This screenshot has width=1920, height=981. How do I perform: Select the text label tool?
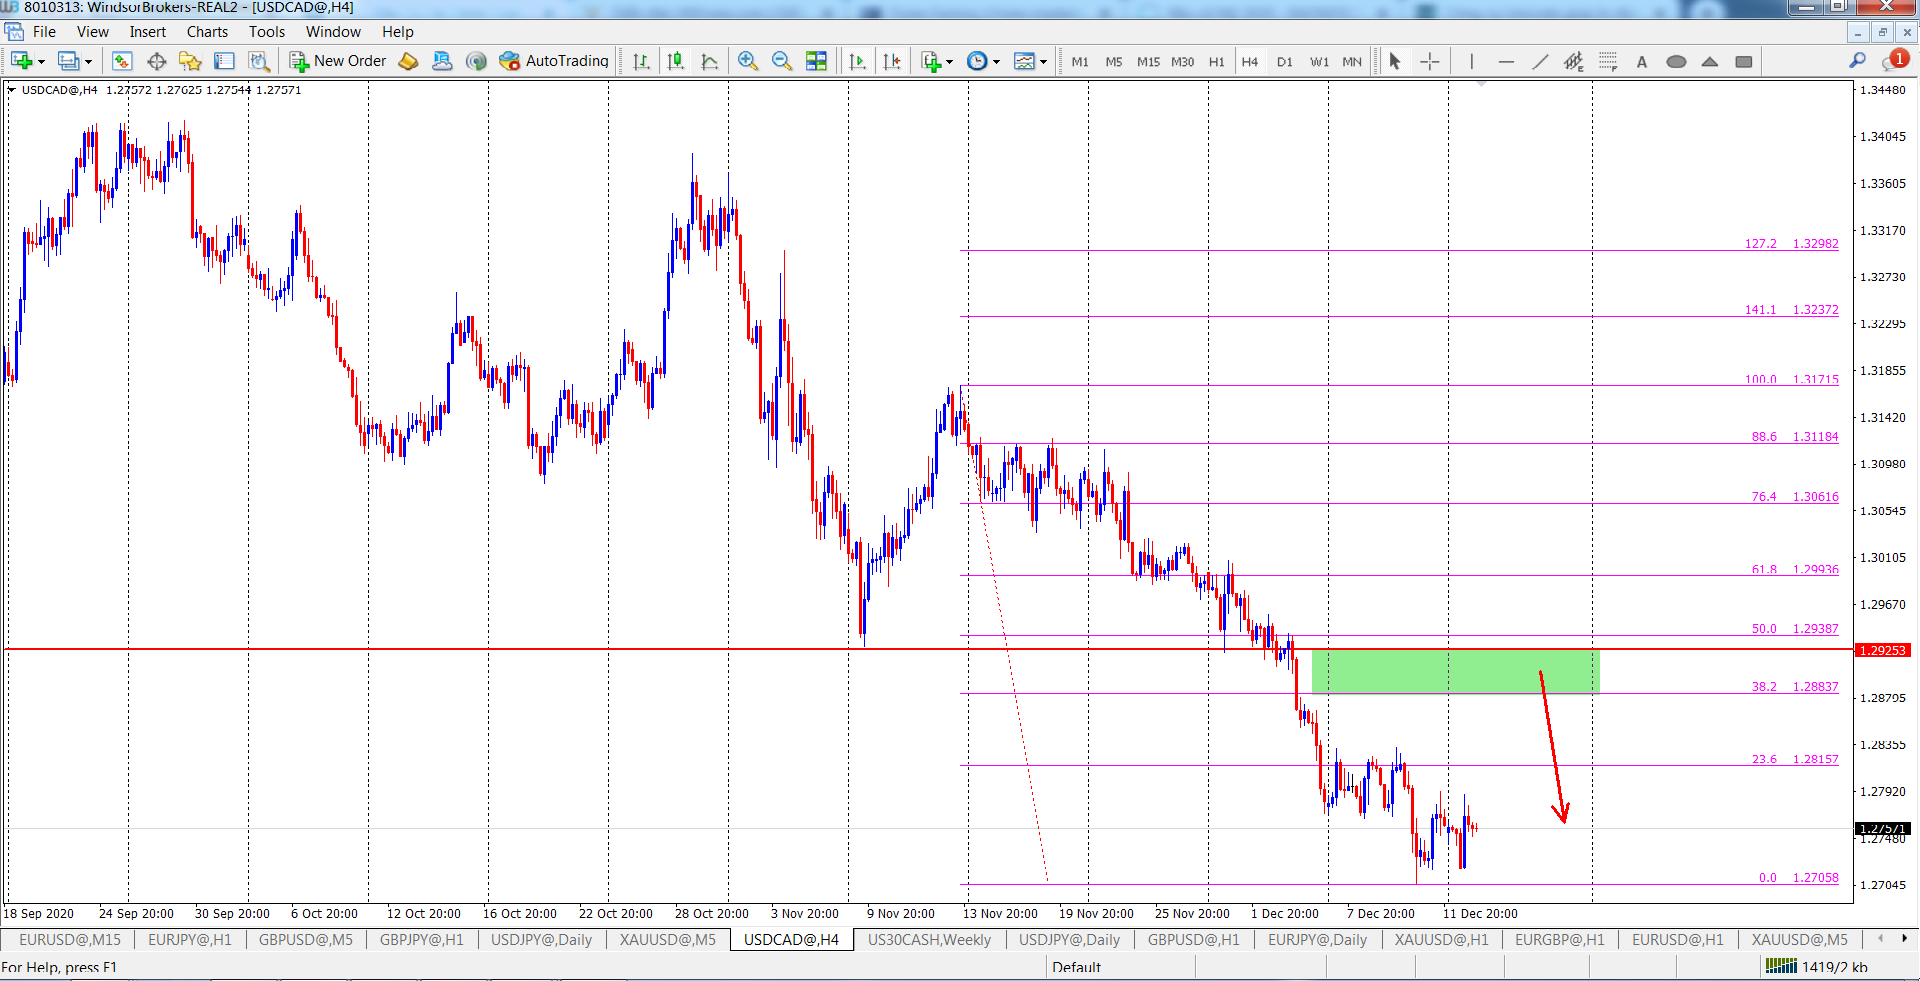(1642, 61)
